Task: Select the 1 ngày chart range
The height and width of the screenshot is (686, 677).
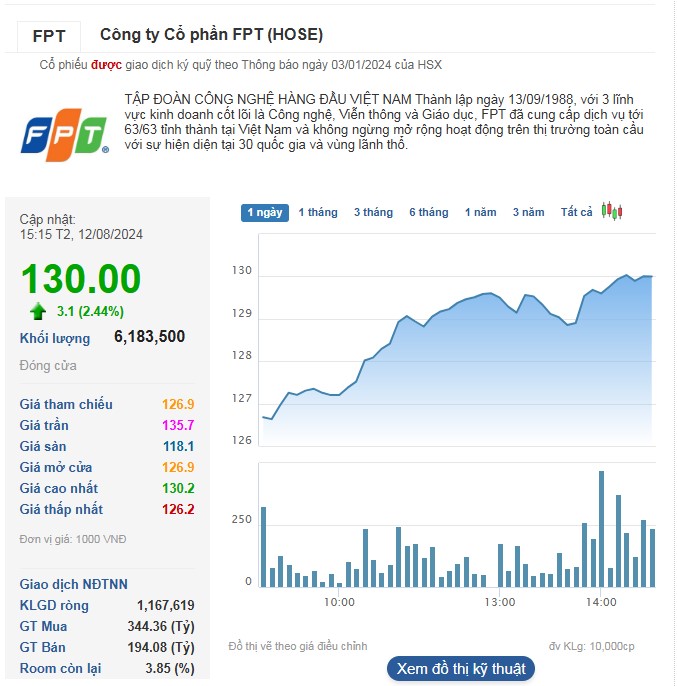Action: click(265, 213)
